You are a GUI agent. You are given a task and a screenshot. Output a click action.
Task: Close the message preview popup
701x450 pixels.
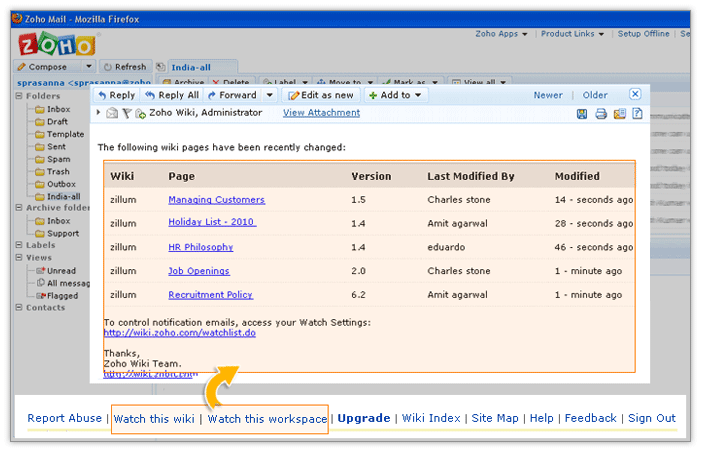[635, 95]
